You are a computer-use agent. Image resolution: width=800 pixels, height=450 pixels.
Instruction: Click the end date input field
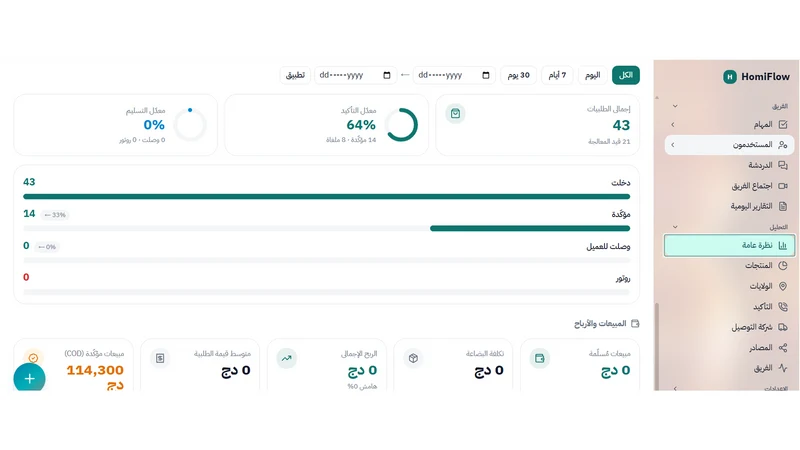(x=355, y=75)
